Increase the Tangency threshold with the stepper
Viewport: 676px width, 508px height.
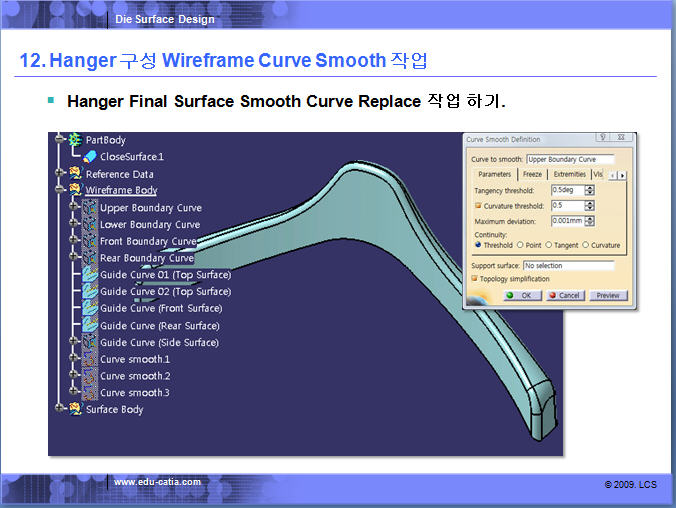pos(591,188)
